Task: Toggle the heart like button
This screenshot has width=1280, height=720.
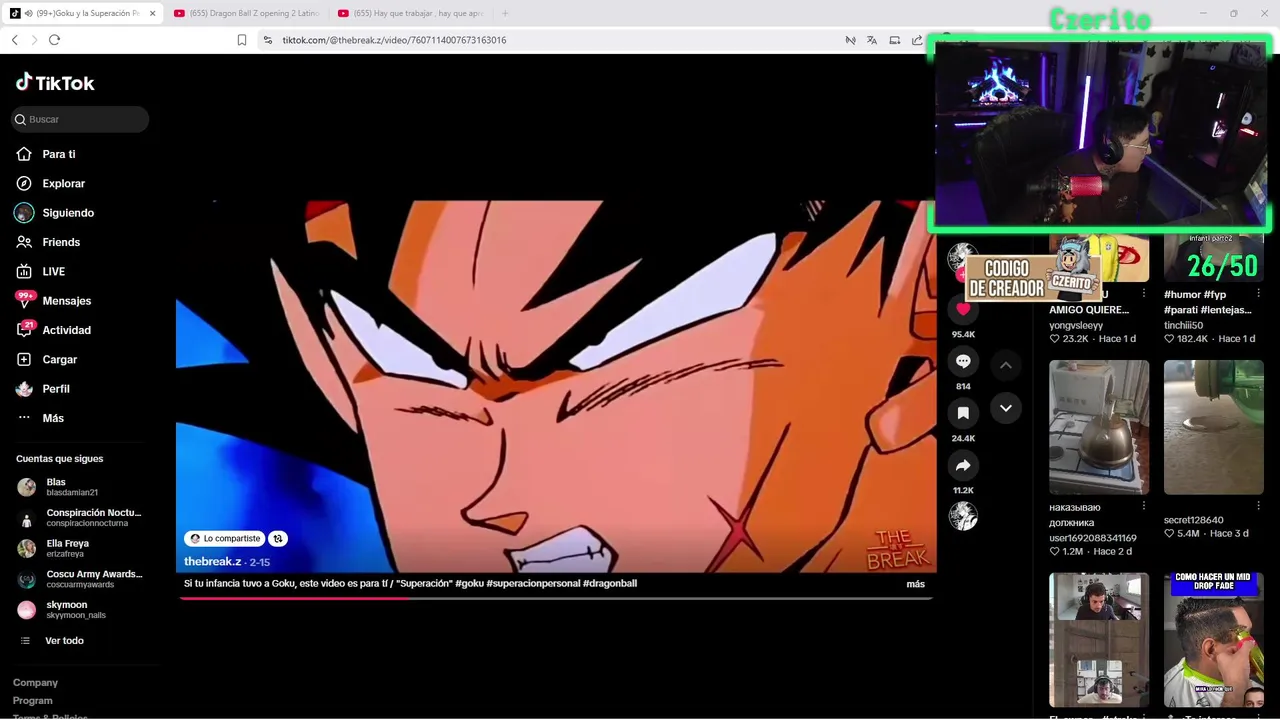Action: click(x=963, y=309)
